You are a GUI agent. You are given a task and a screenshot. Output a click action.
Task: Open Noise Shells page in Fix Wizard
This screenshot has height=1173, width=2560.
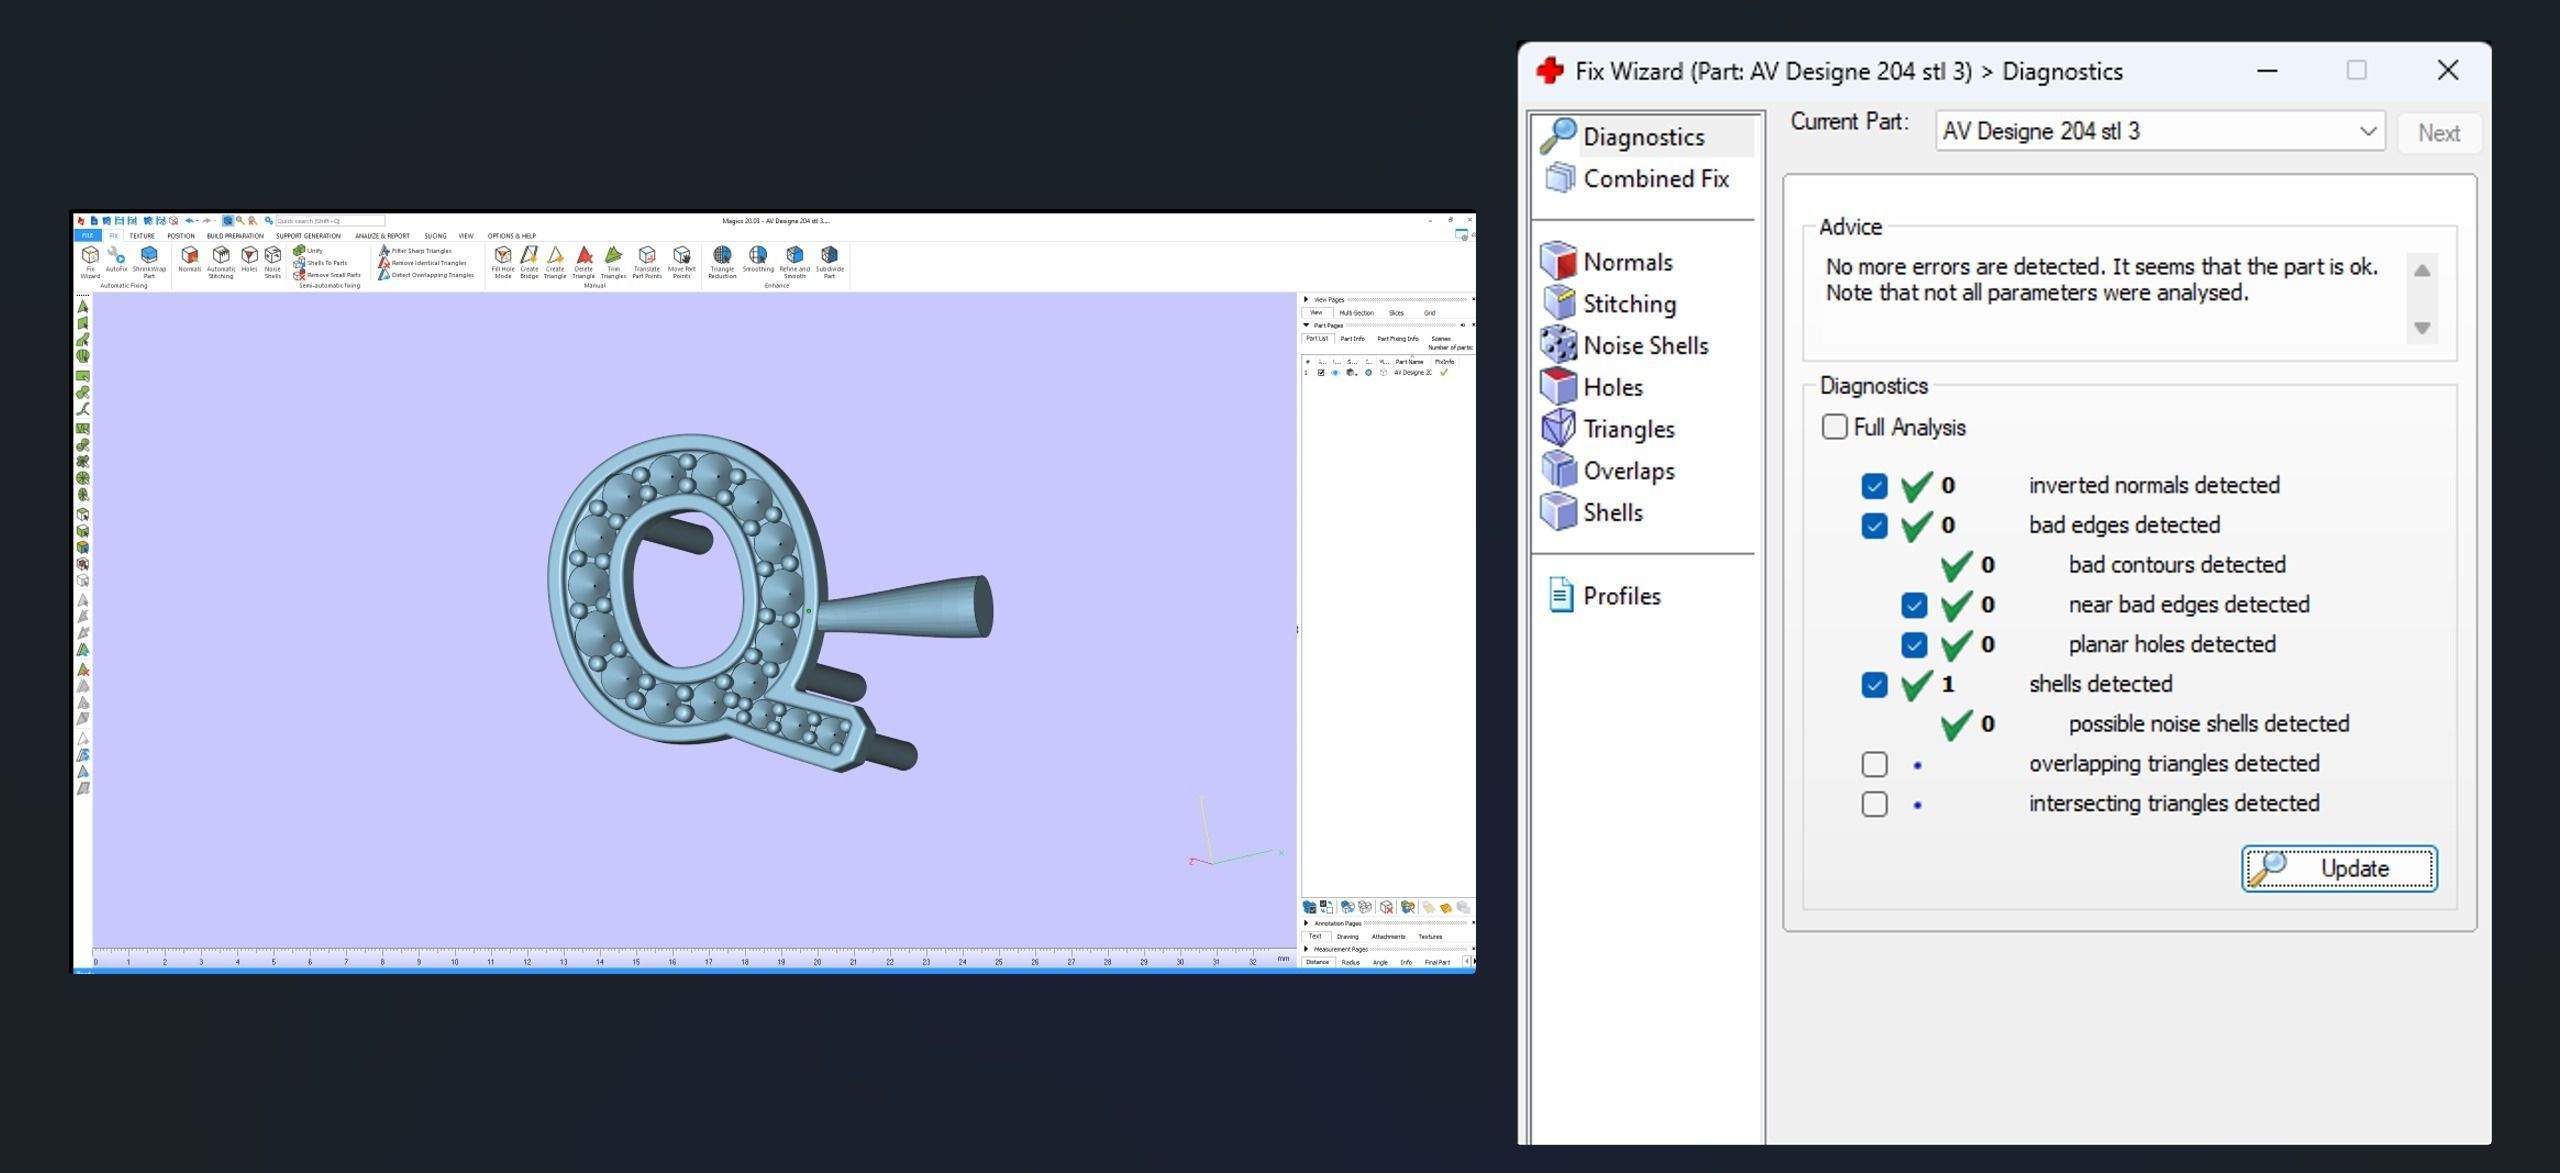(x=1644, y=346)
